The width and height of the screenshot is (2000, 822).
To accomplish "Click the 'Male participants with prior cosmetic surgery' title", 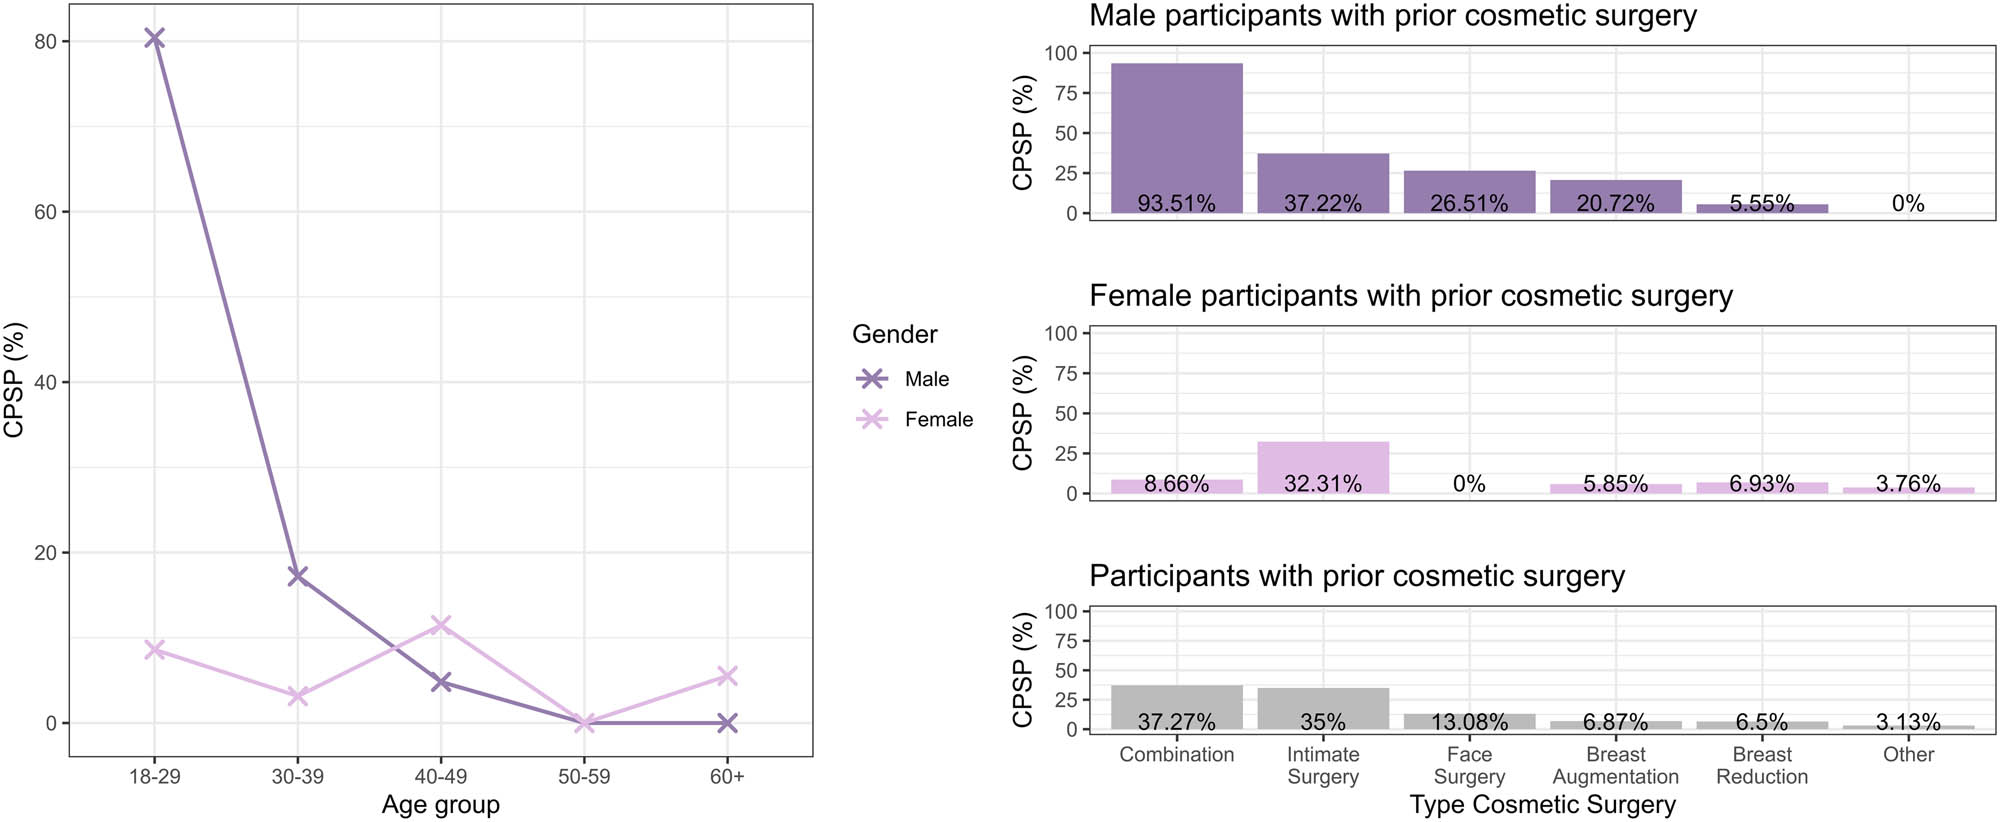I will point(1392,17).
